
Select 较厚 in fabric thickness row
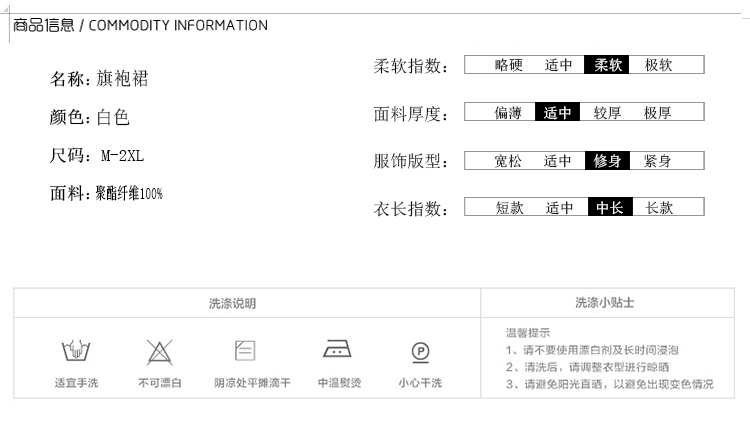607,112
